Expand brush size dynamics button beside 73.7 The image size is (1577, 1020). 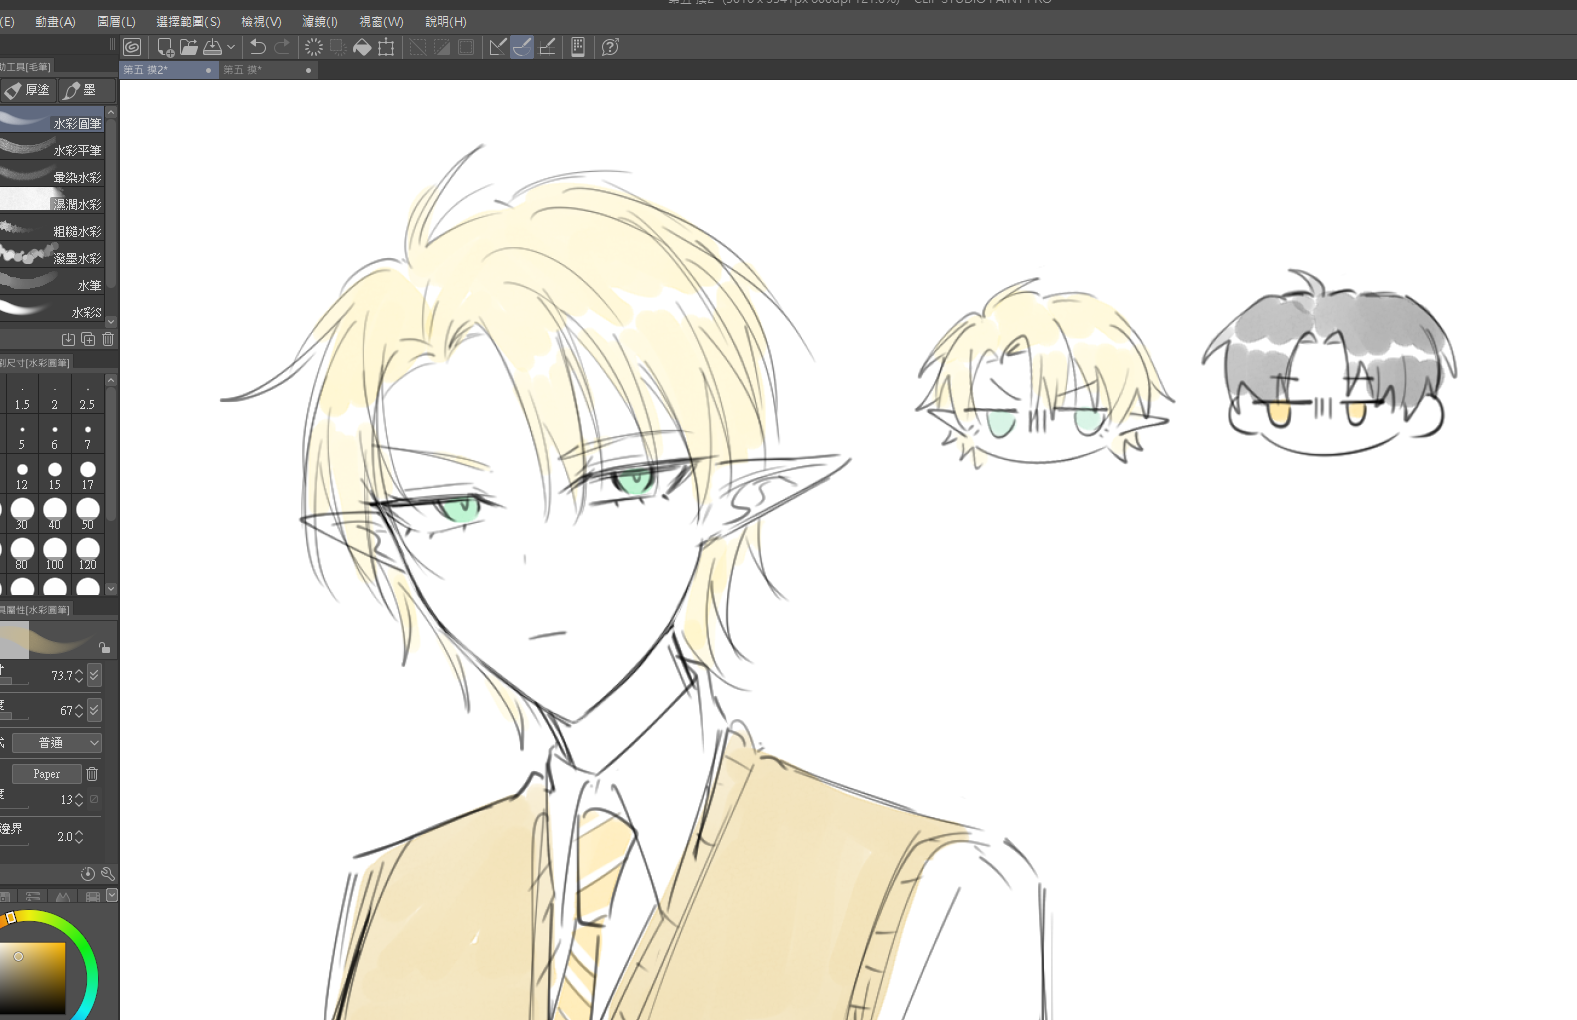tap(94, 676)
